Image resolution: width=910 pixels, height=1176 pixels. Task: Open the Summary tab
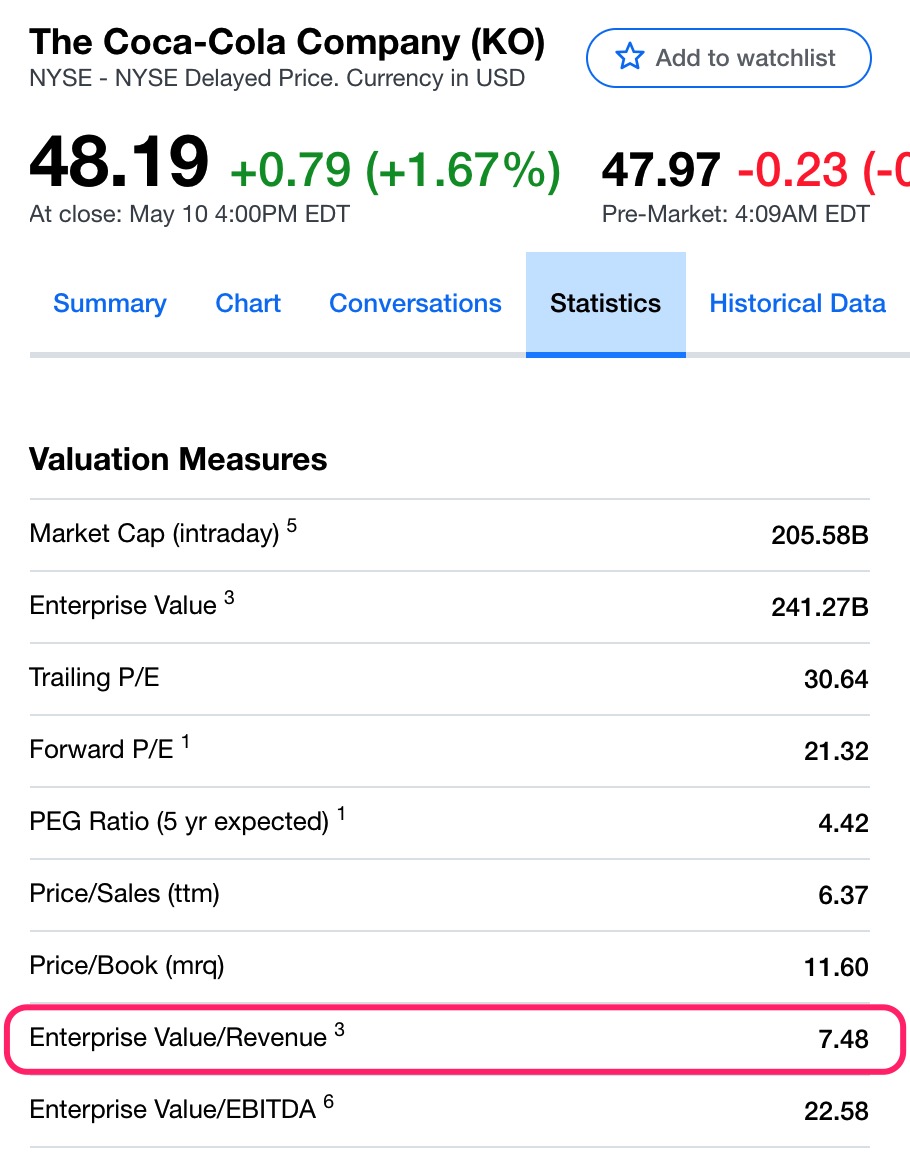click(x=110, y=304)
